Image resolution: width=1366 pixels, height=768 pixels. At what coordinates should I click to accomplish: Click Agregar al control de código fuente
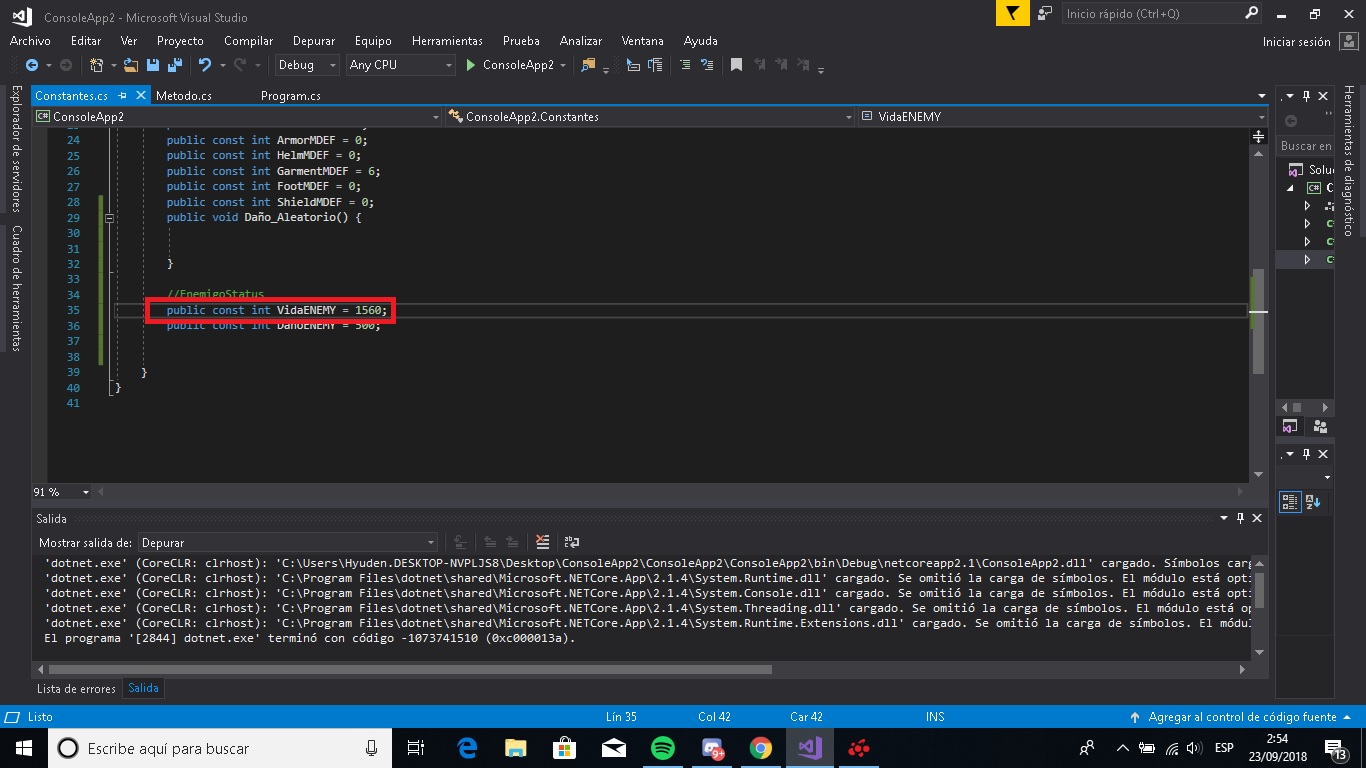coord(1242,717)
